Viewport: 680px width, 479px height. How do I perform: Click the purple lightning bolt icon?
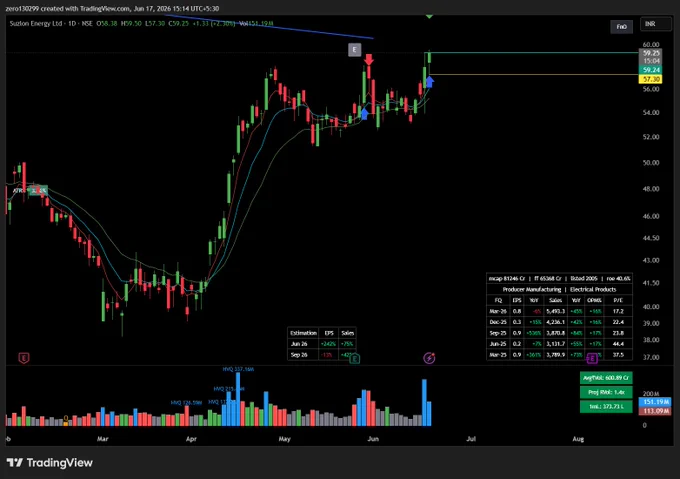click(x=429, y=358)
